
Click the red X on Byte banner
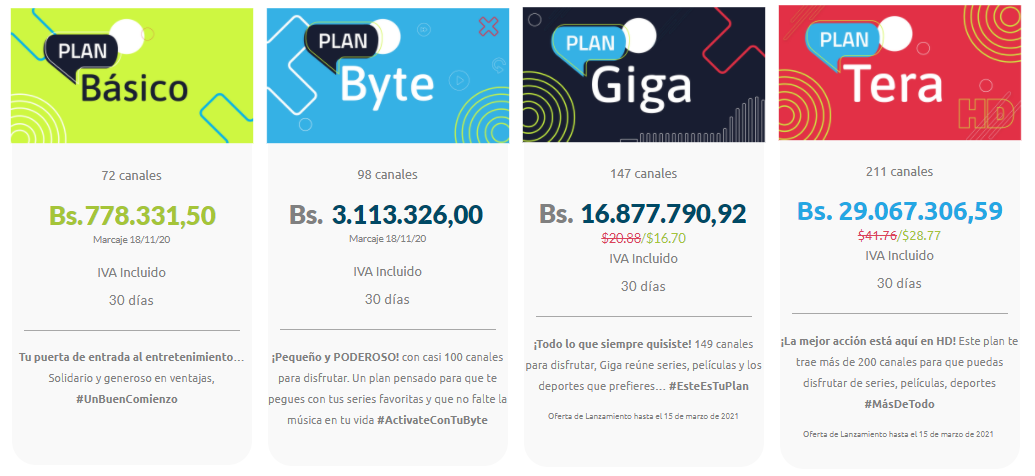click(x=488, y=27)
